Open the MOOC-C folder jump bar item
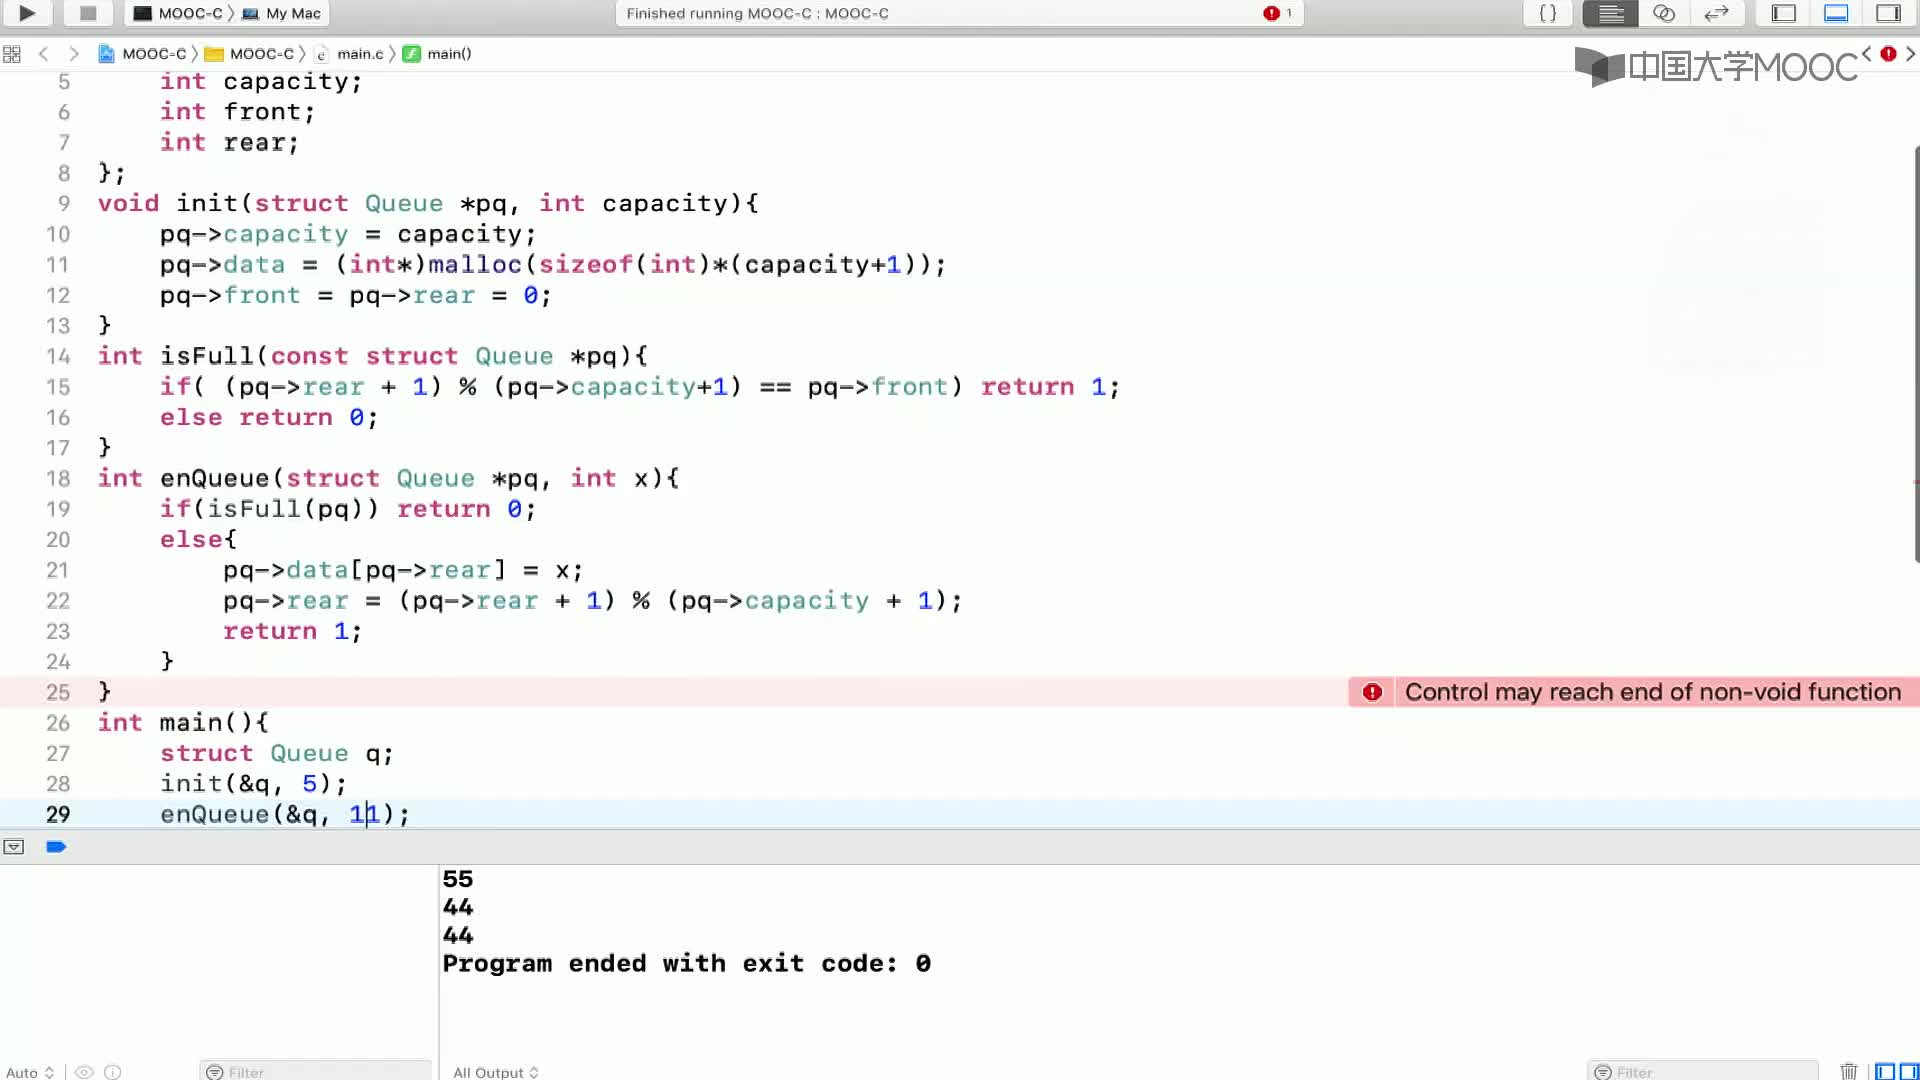The width and height of the screenshot is (1920, 1080). [x=250, y=54]
